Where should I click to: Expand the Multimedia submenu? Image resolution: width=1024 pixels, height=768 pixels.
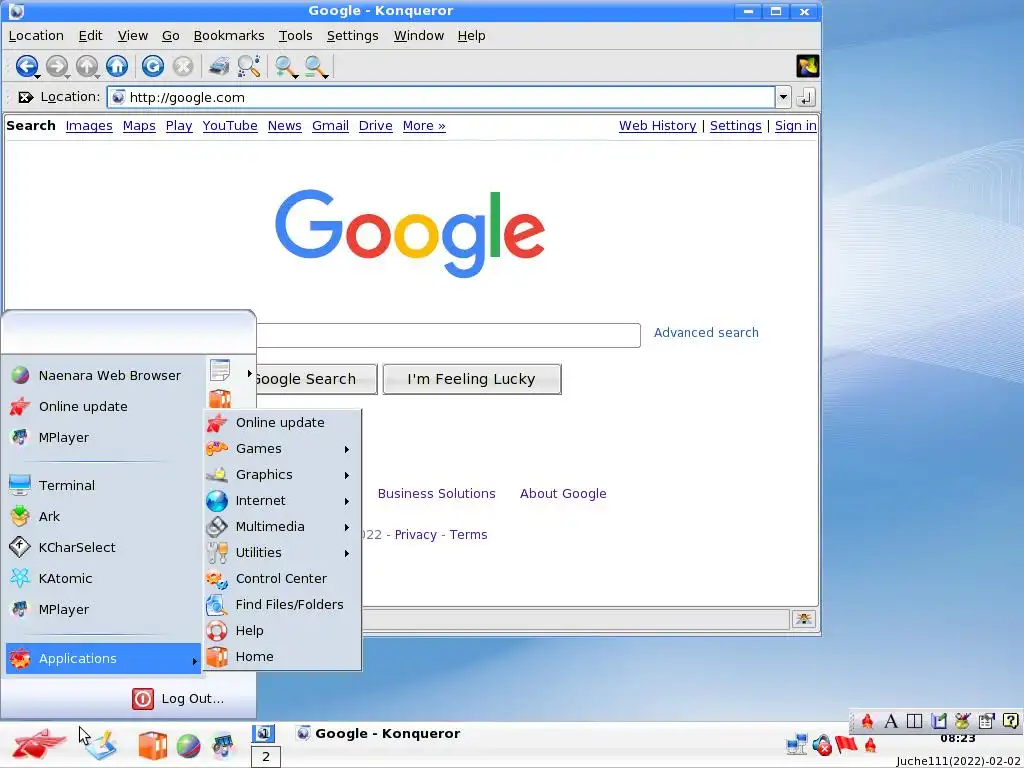[282, 526]
